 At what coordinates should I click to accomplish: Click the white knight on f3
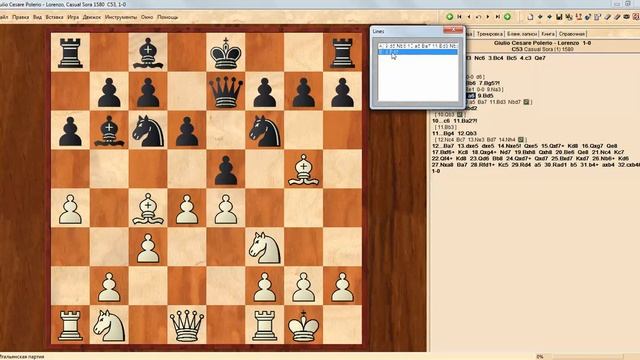[x=264, y=247]
